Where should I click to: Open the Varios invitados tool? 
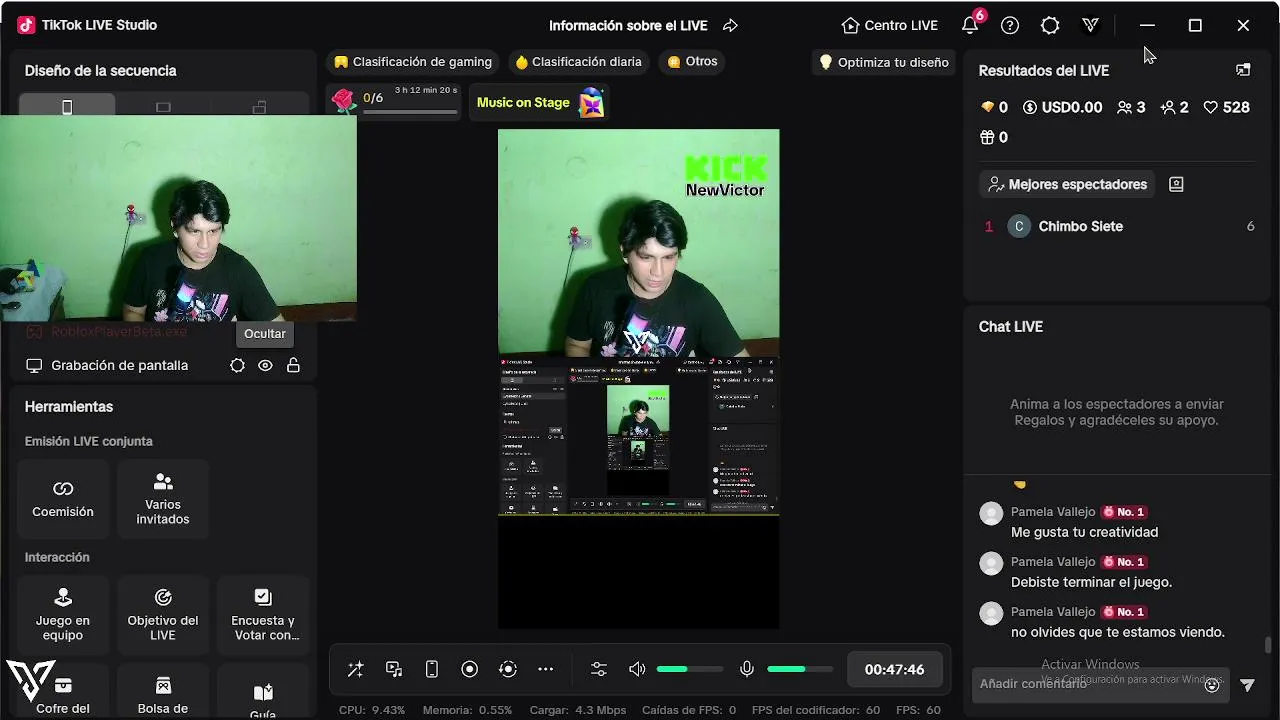[x=163, y=499]
